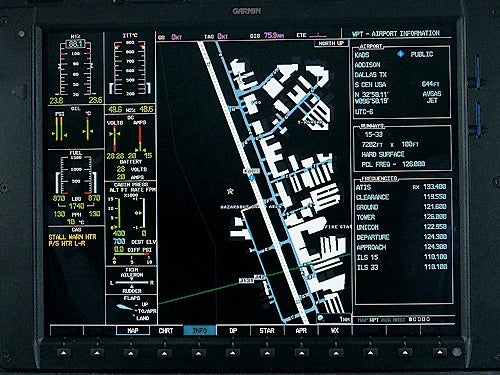500x375 pixels.
Task: Push the physical arrow button under DP
Action: click(233, 353)
